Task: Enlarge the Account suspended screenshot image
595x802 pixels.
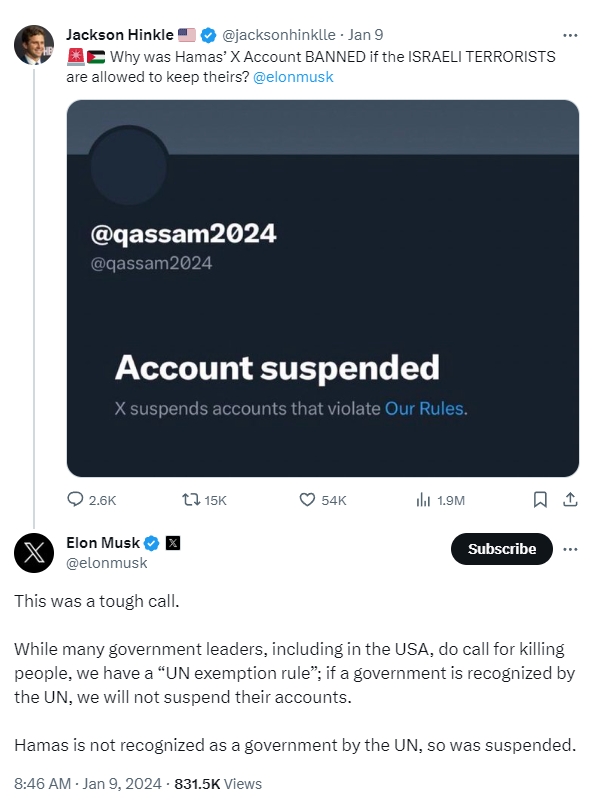Action: pos(323,288)
